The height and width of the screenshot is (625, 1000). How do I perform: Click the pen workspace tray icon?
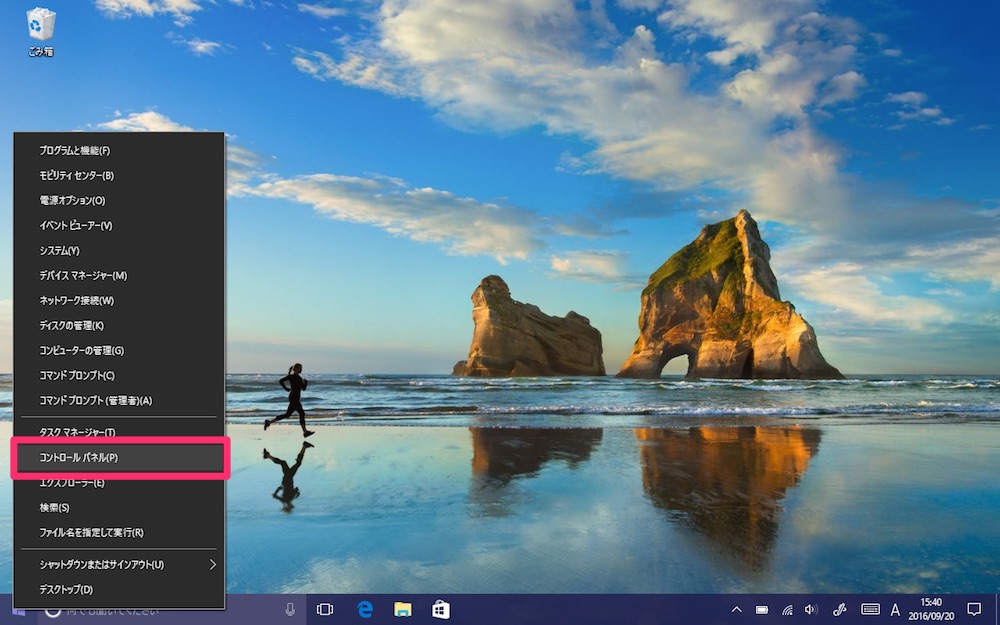[839, 610]
